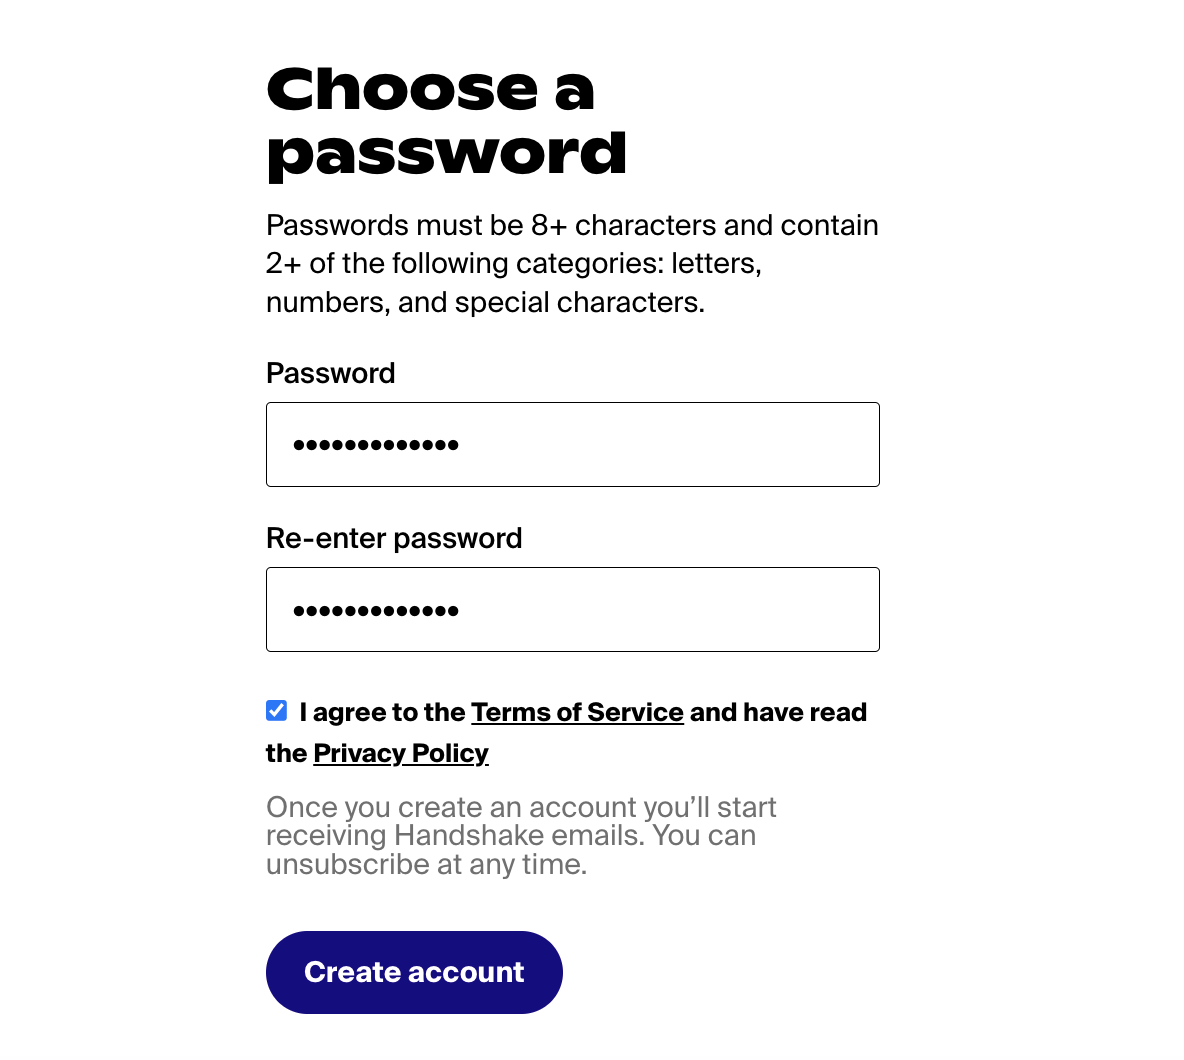Click the blue checkbox near the agreement text
This screenshot has height=1060, width=1184.
276,710
